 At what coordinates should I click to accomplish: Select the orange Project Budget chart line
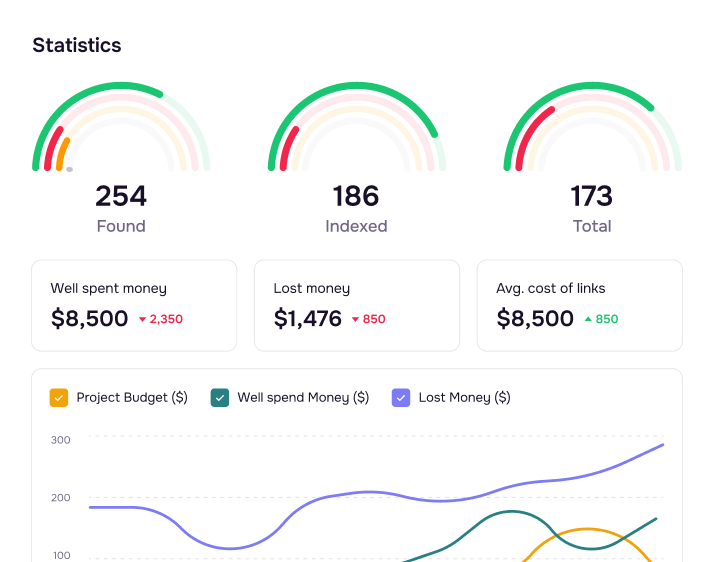[585, 529]
